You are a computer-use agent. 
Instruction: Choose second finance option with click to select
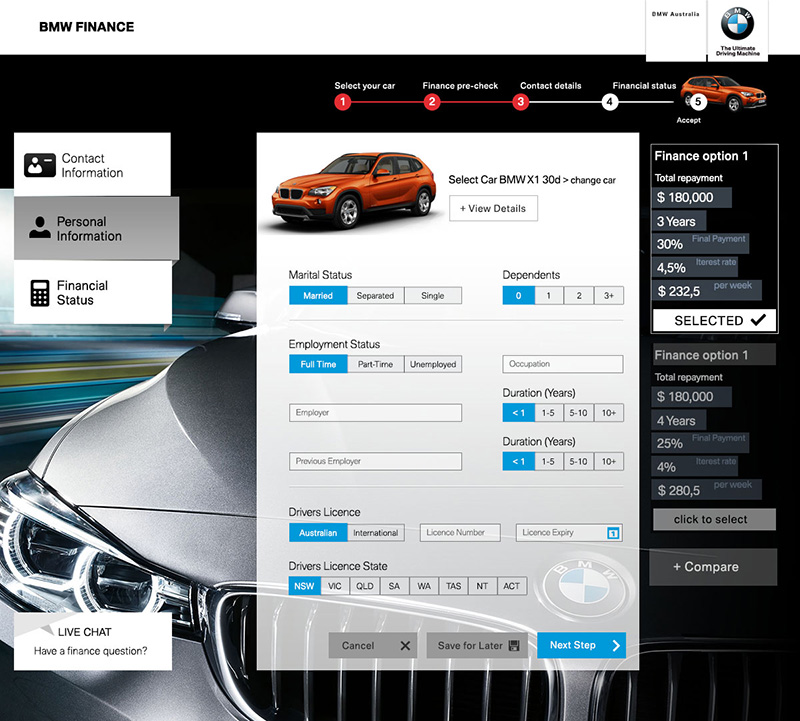click(713, 520)
